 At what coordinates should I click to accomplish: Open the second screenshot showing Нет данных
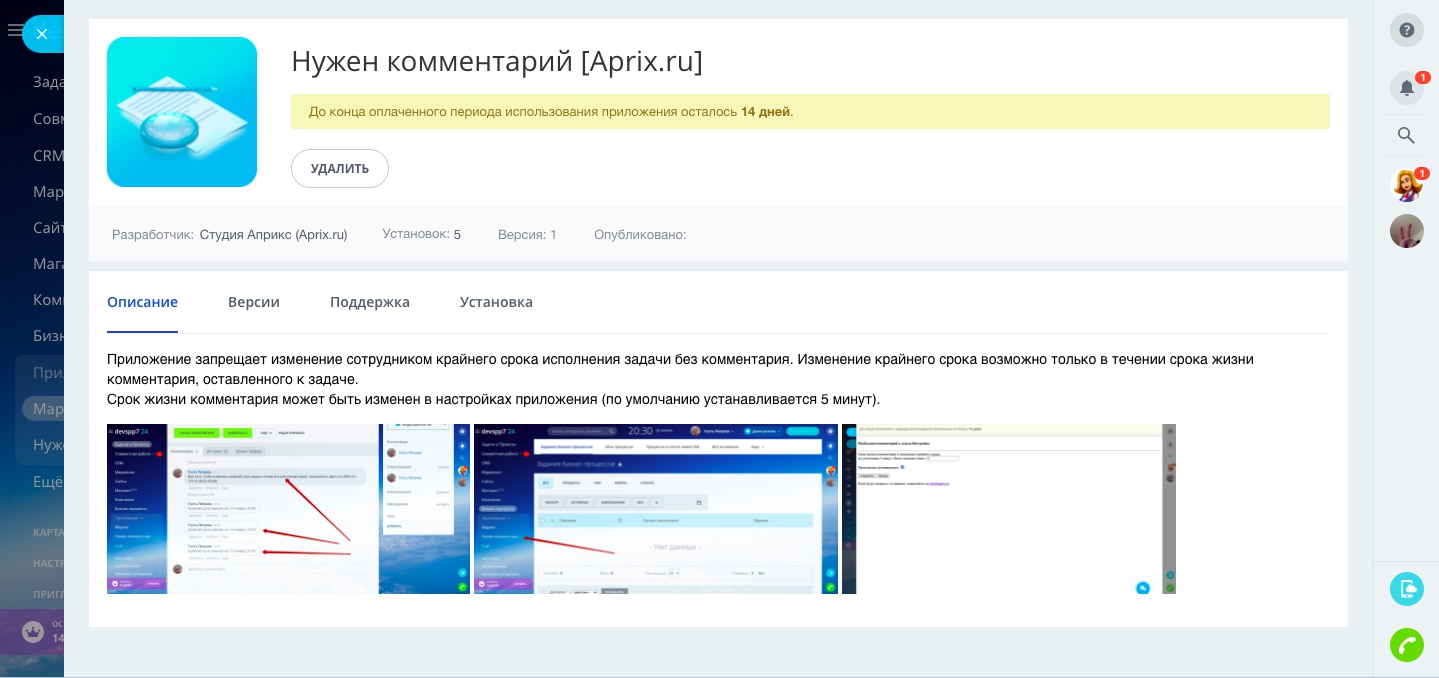pyautogui.click(x=655, y=509)
